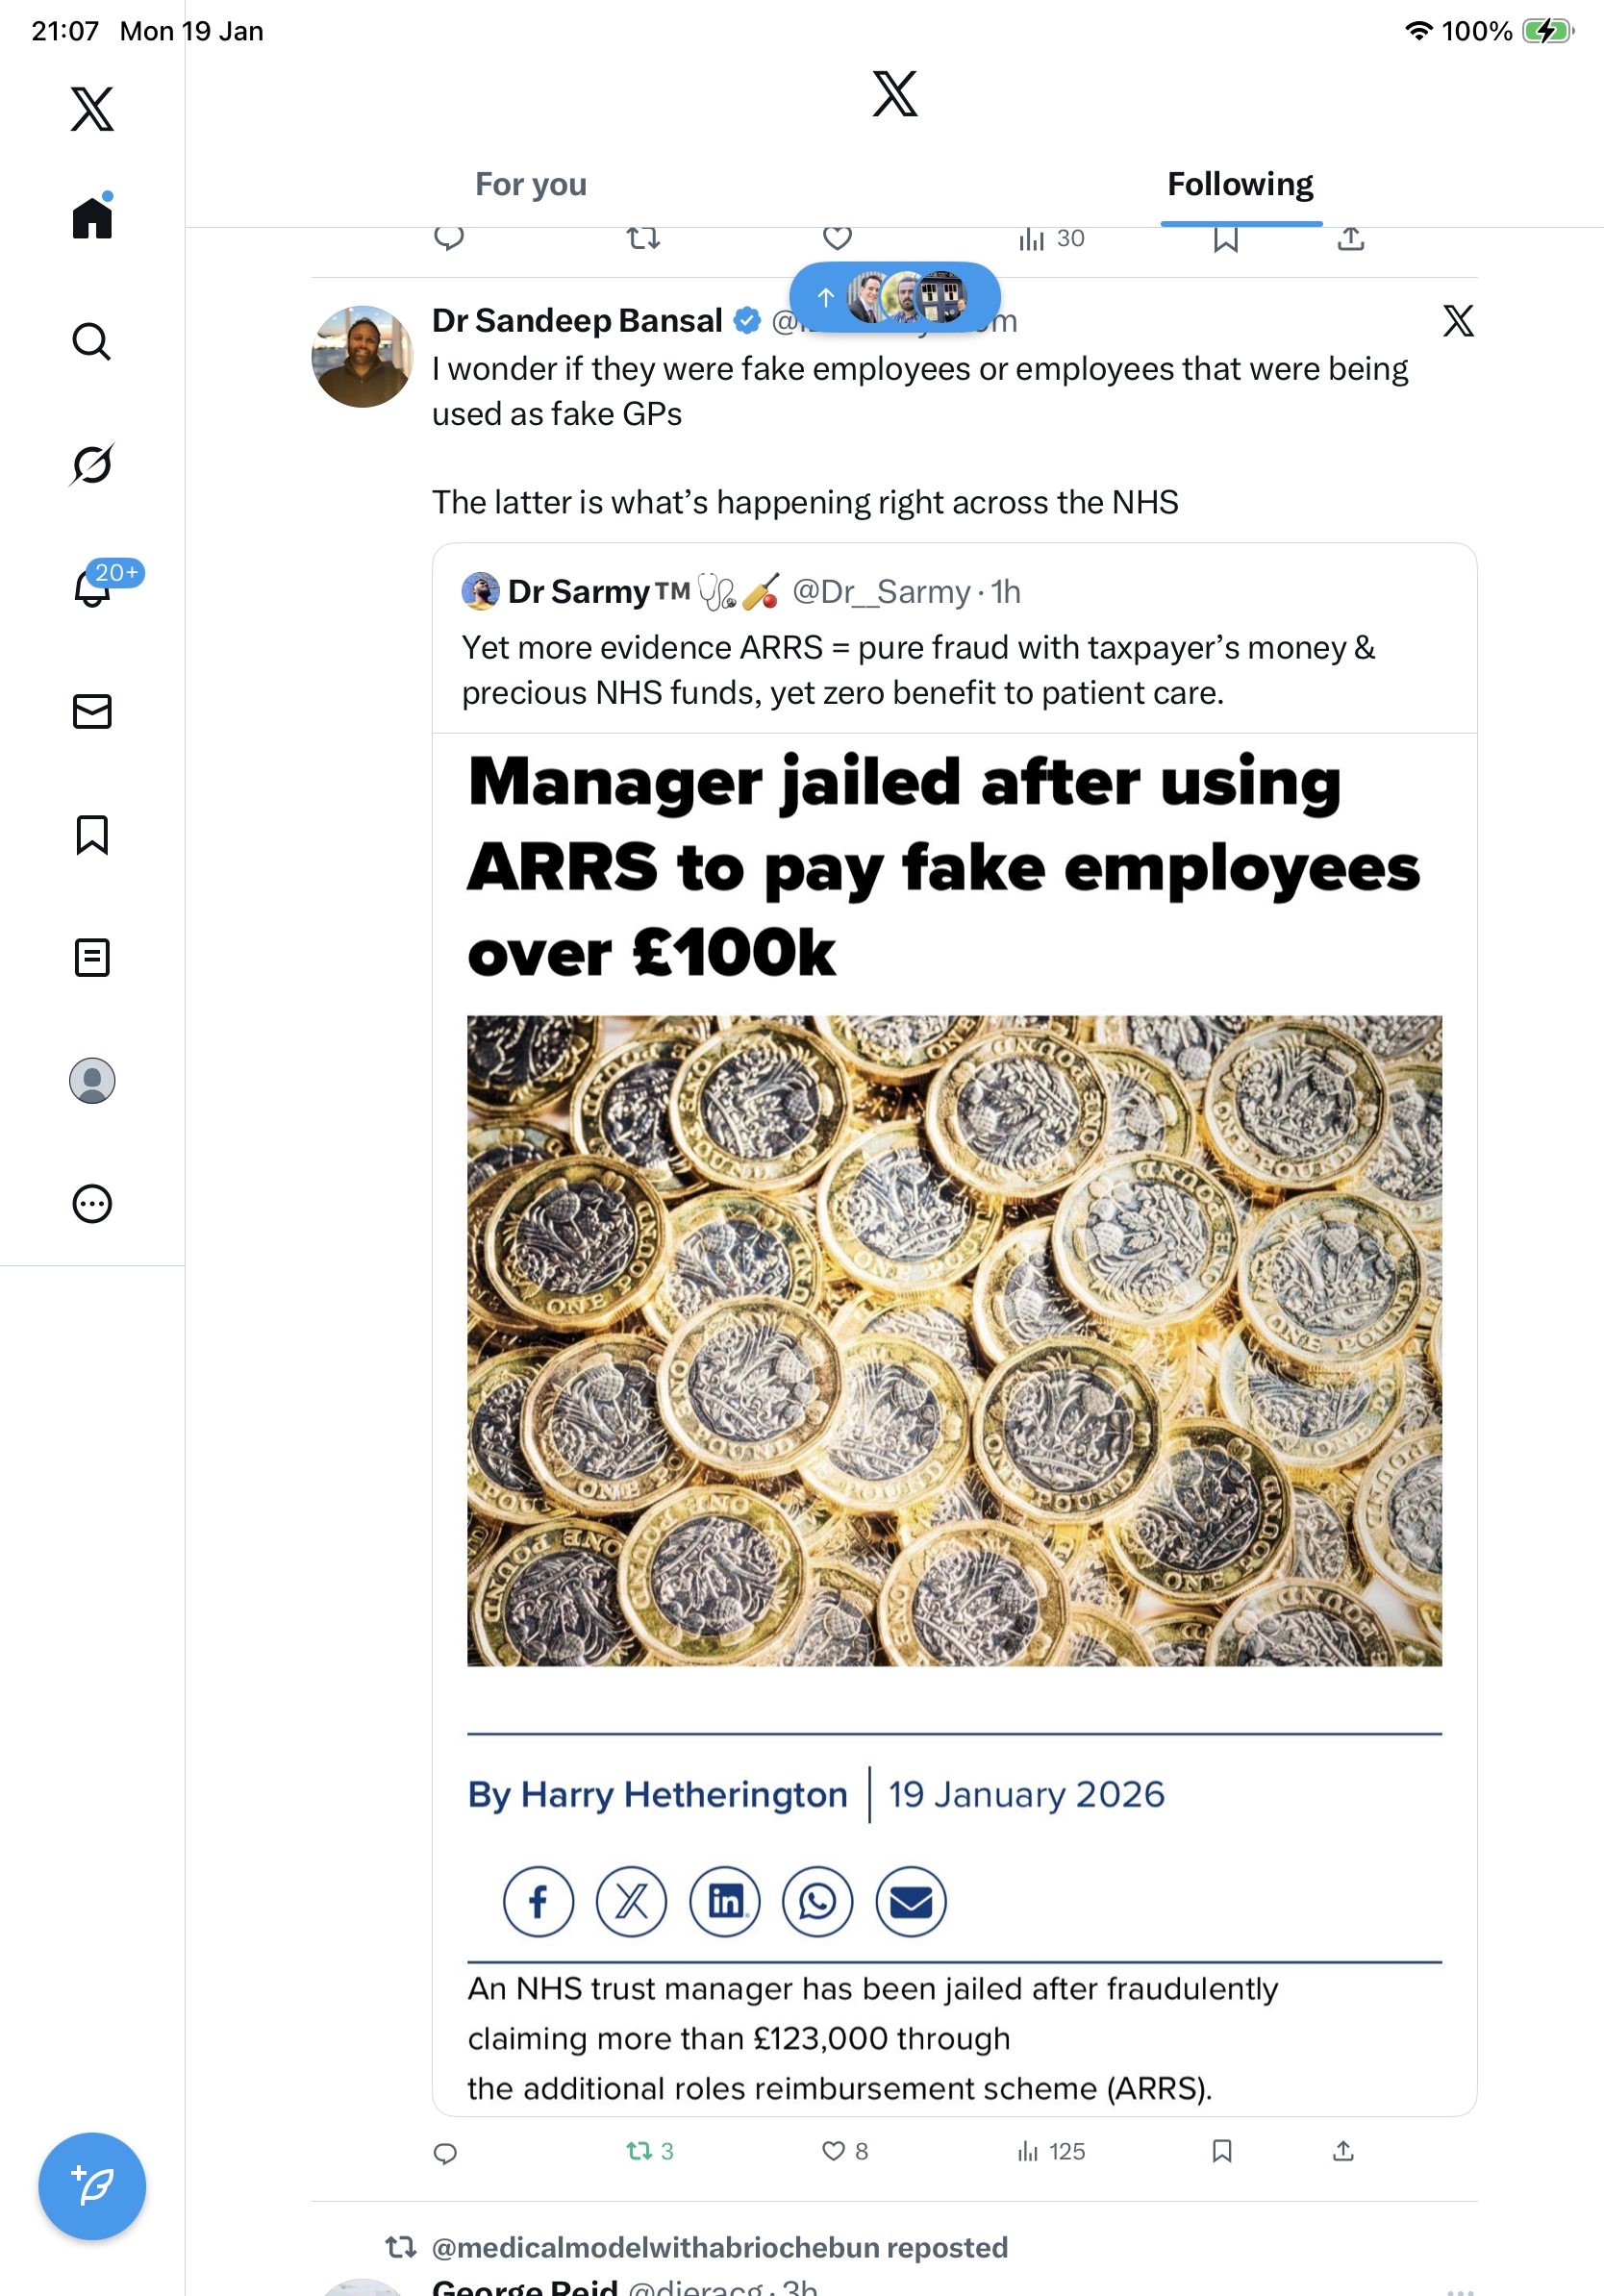The image size is (1604, 2296).
Task: Switch to the For you tab
Action: (530, 185)
